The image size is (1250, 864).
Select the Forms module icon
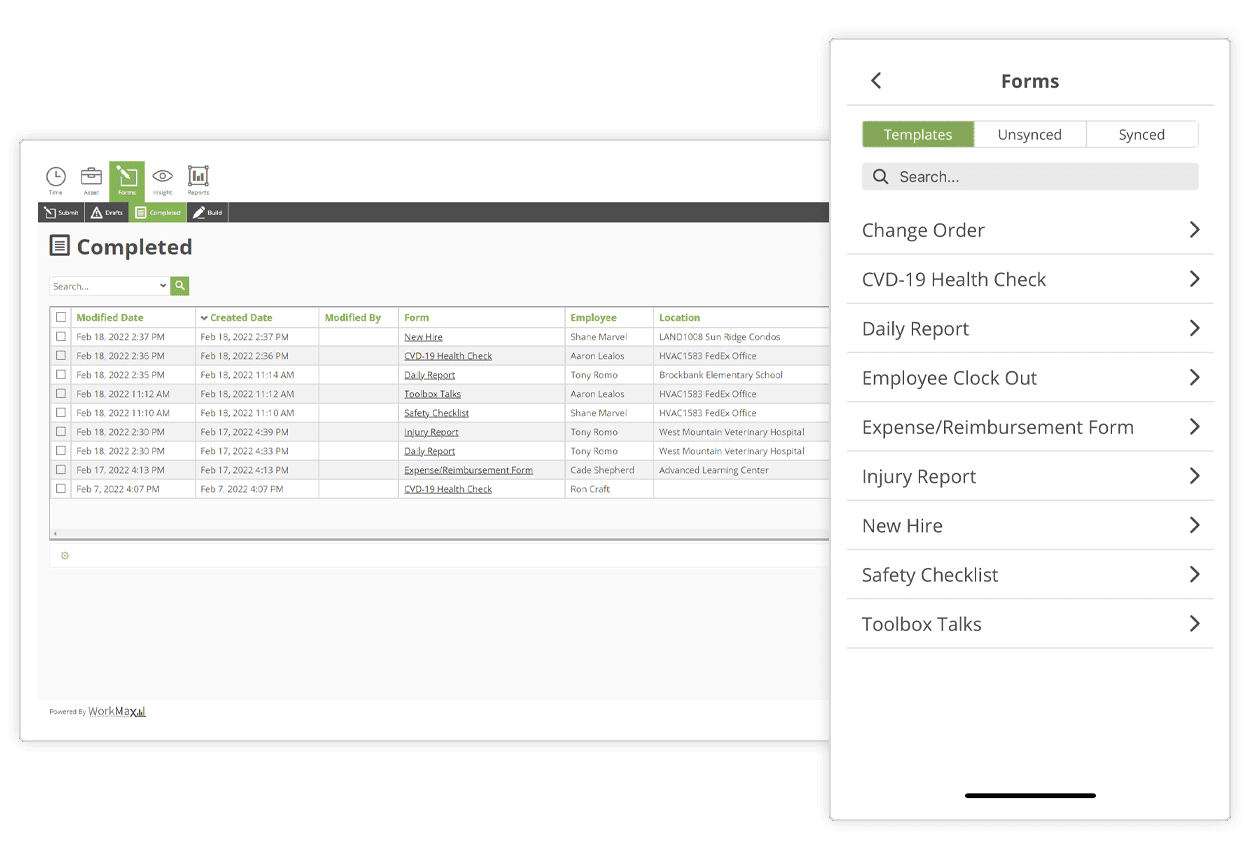pos(127,180)
